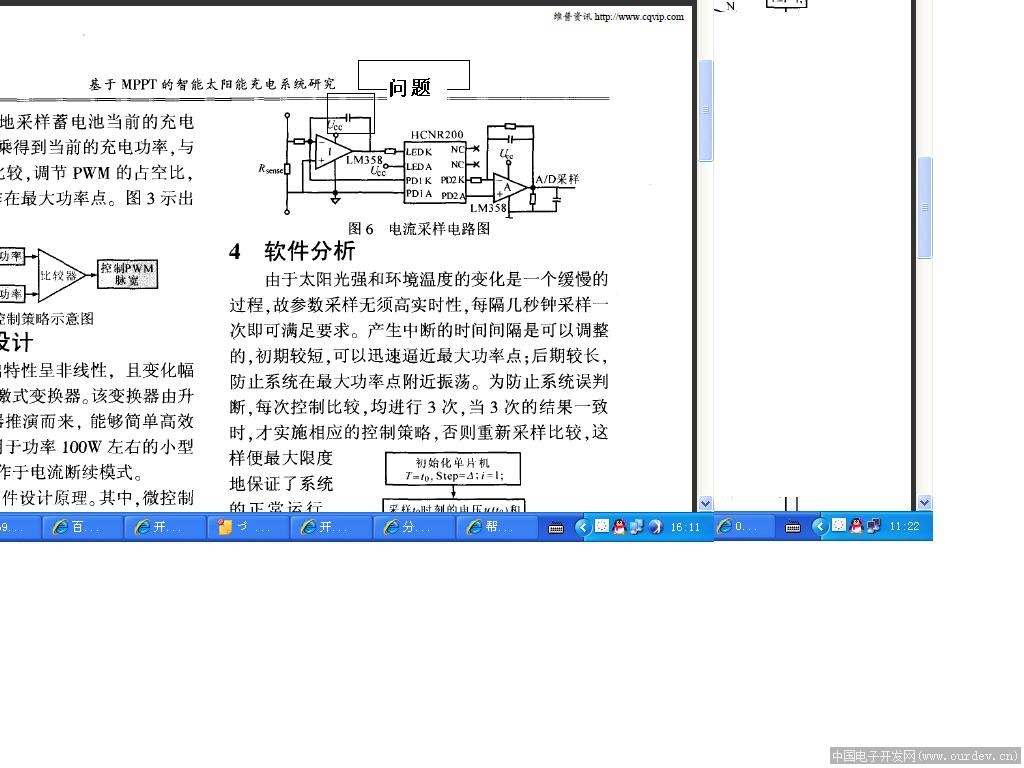Open the 百... Internet Explorer taskbar button
The image size is (1024, 768).
click(x=81, y=527)
